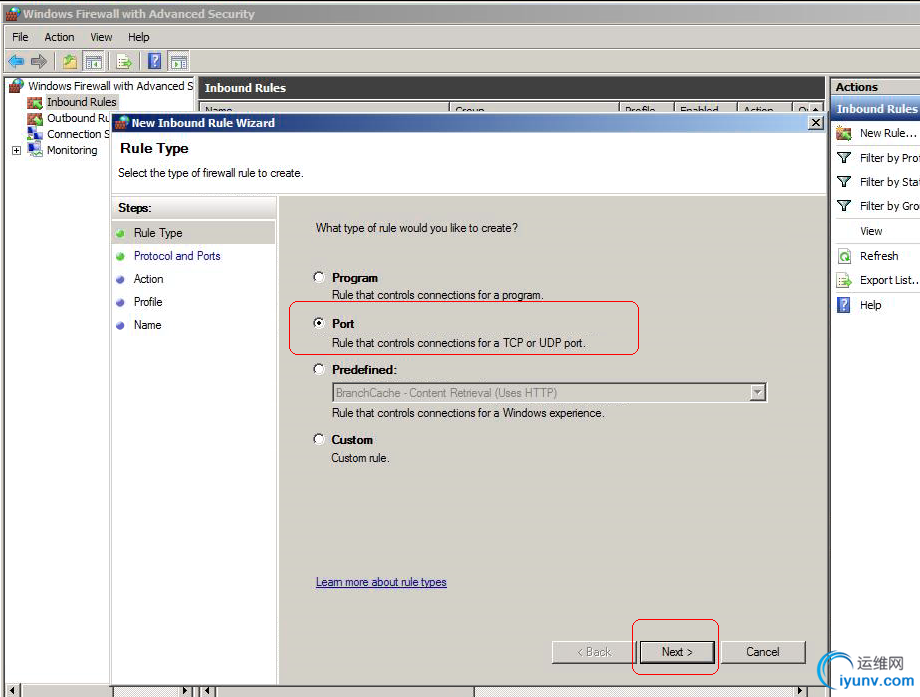The height and width of the screenshot is (697, 920).
Task: Open the File menu
Action: tap(20, 37)
